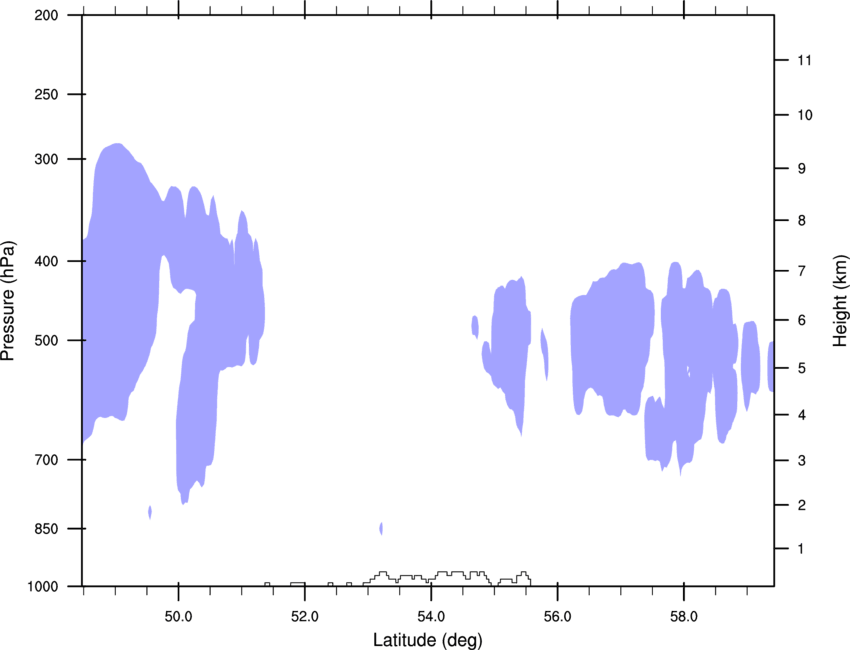Pick the 11 km height label
The height and width of the screenshot is (650, 850).
pyautogui.click(x=805, y=60)
